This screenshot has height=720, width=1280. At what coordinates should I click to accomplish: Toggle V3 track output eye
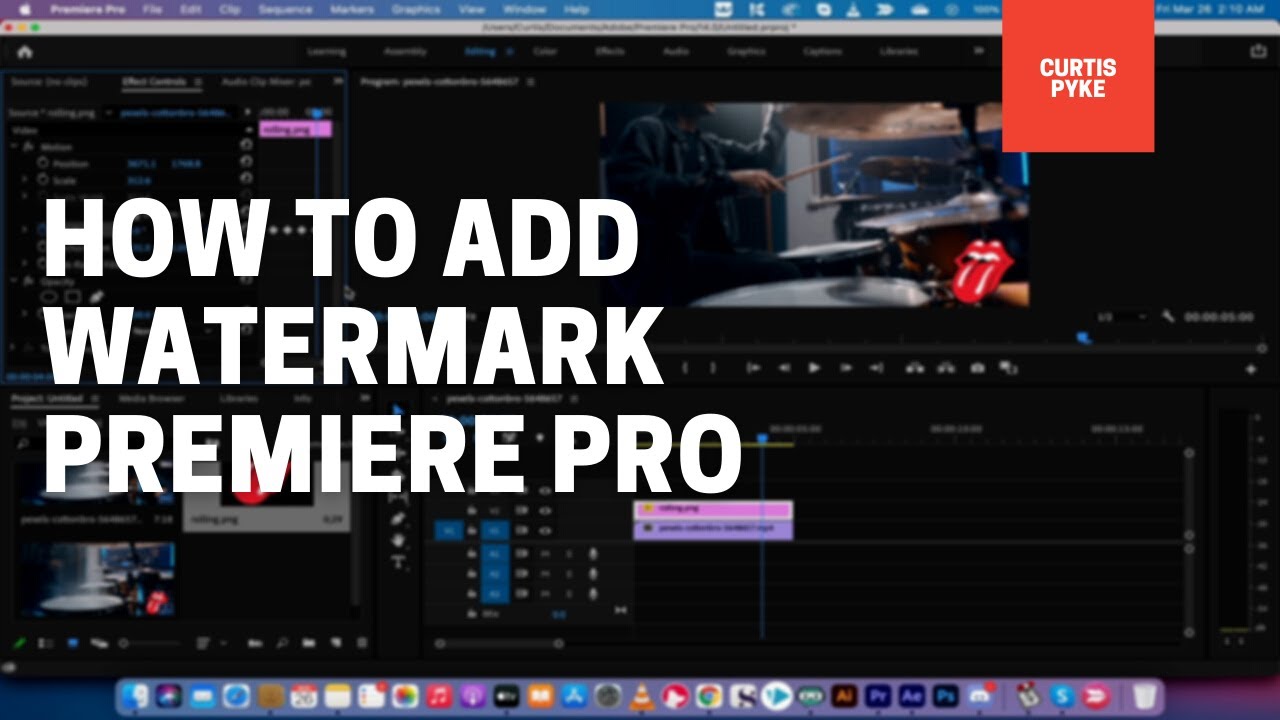click(545, 491)
